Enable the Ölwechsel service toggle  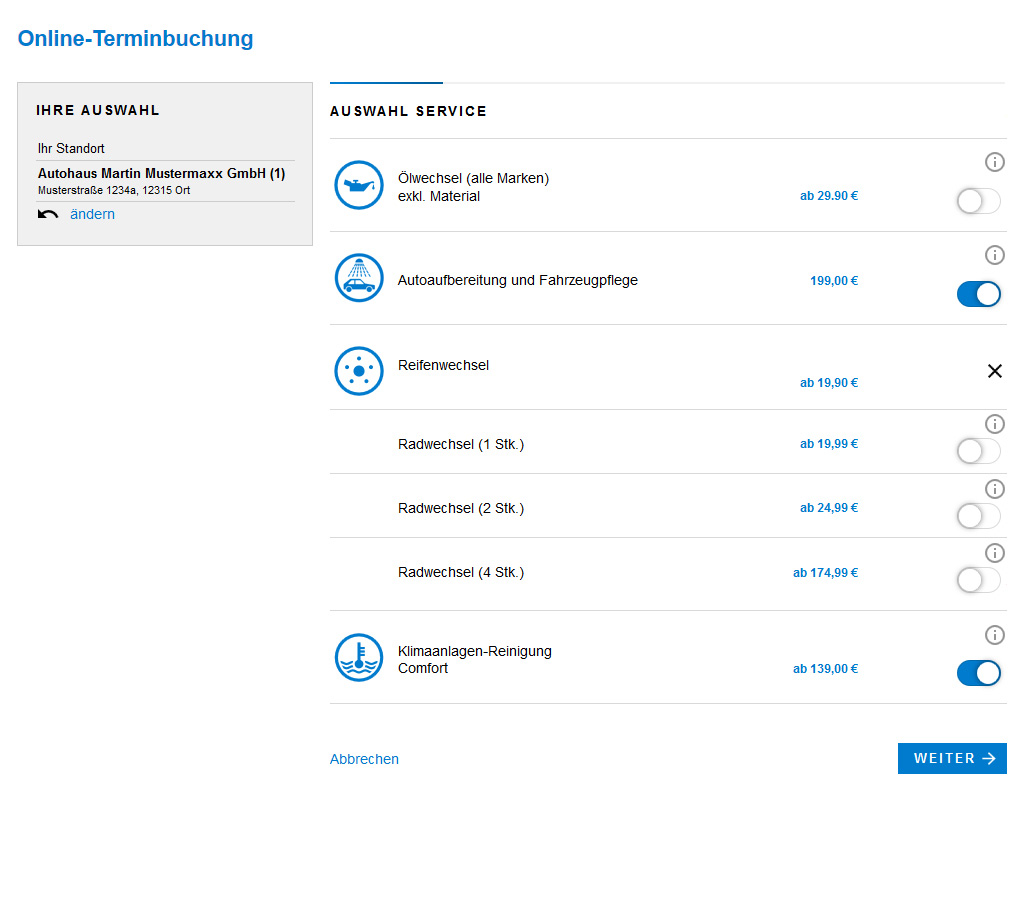pyautogui.click(x=978, y=202)
